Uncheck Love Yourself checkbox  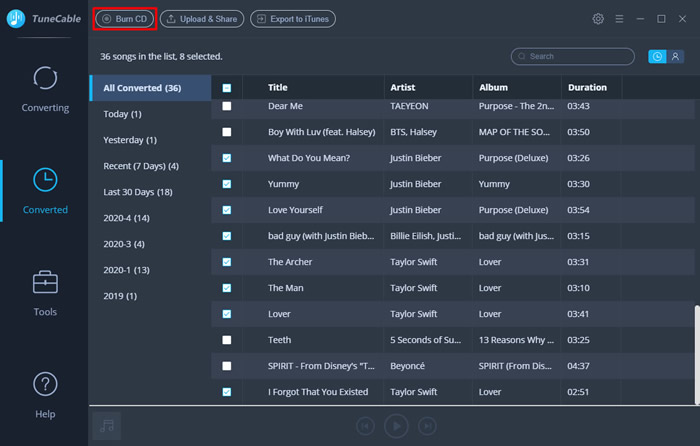(227, 210)
